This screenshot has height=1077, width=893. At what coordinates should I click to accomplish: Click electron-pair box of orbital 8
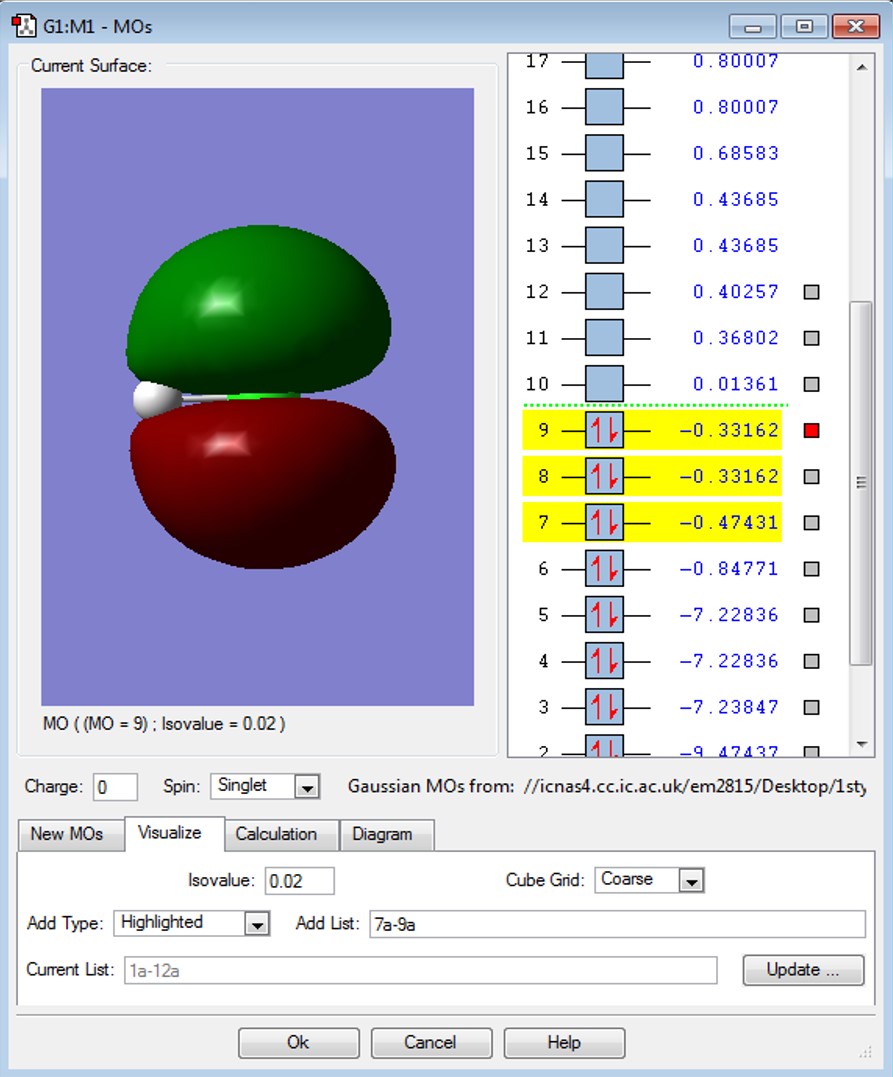coord(604,476)
